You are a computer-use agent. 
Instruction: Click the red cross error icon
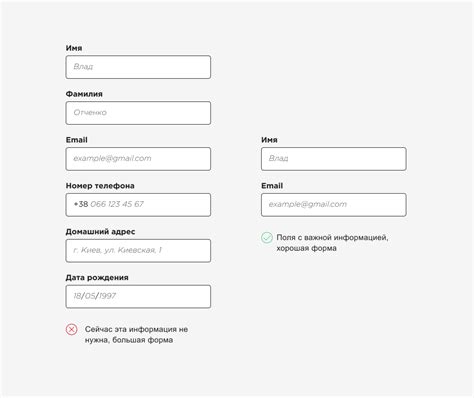pos(71,329)
